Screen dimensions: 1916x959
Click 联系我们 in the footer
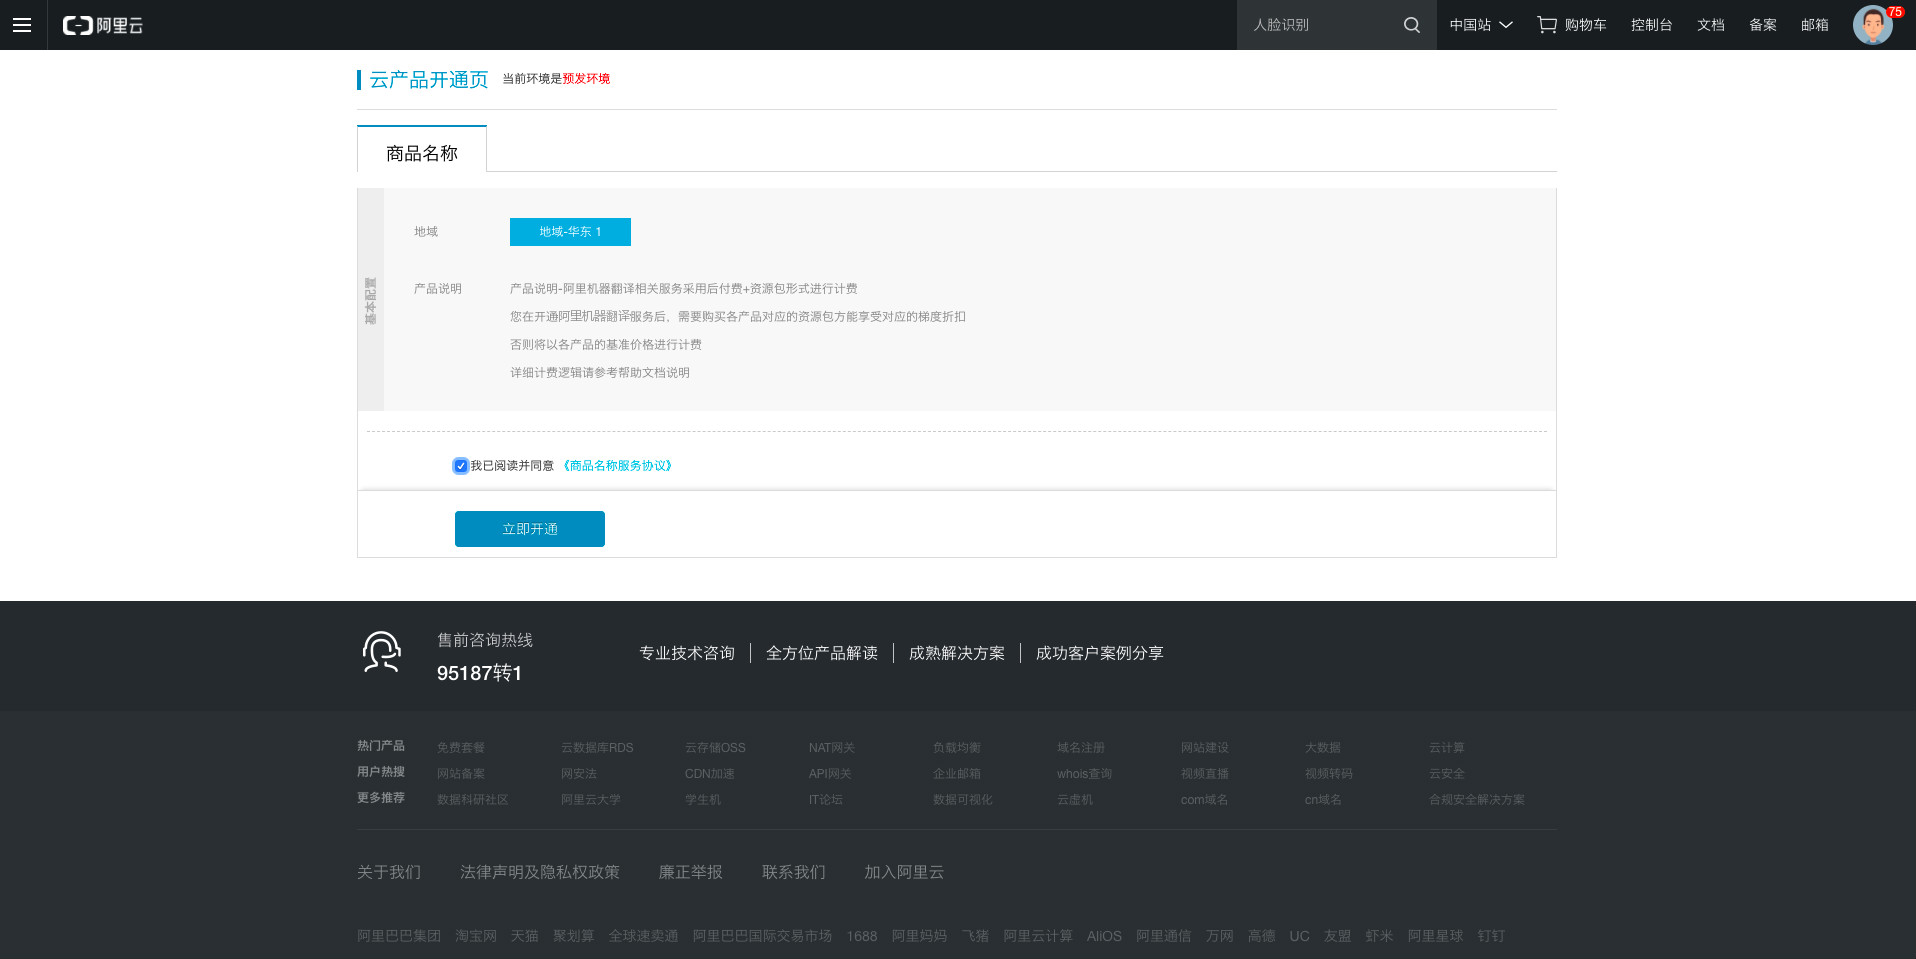[x=794, y=872]
